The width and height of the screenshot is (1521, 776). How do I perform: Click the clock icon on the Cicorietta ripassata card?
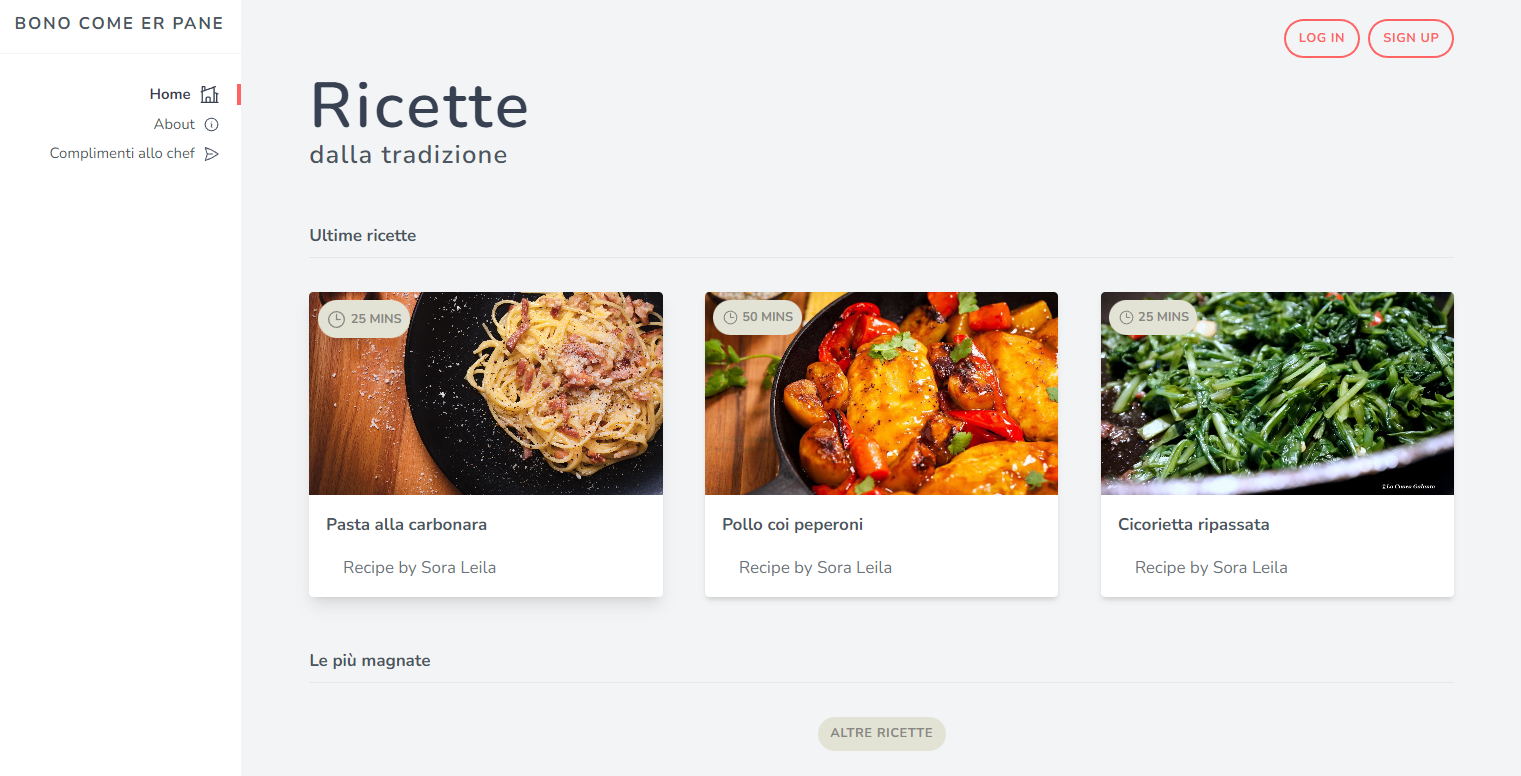click(x=1125, y=317)
